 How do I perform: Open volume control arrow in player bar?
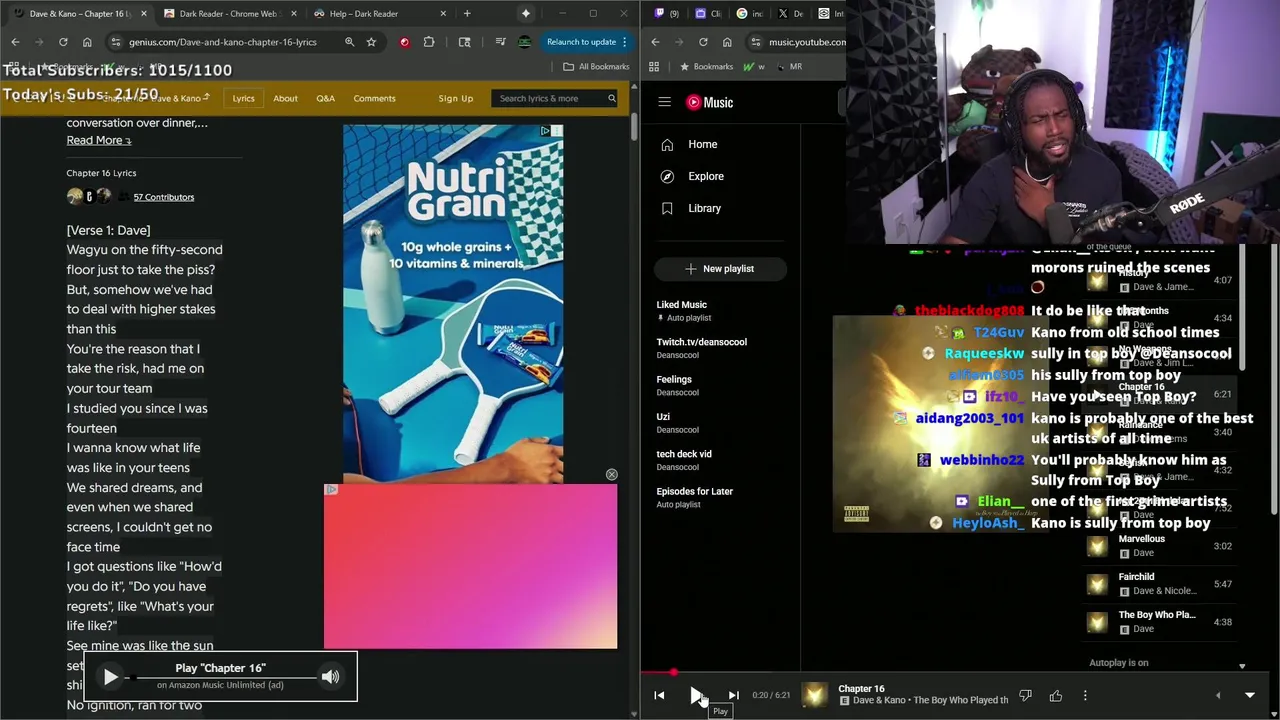(x=1218, y=695)
